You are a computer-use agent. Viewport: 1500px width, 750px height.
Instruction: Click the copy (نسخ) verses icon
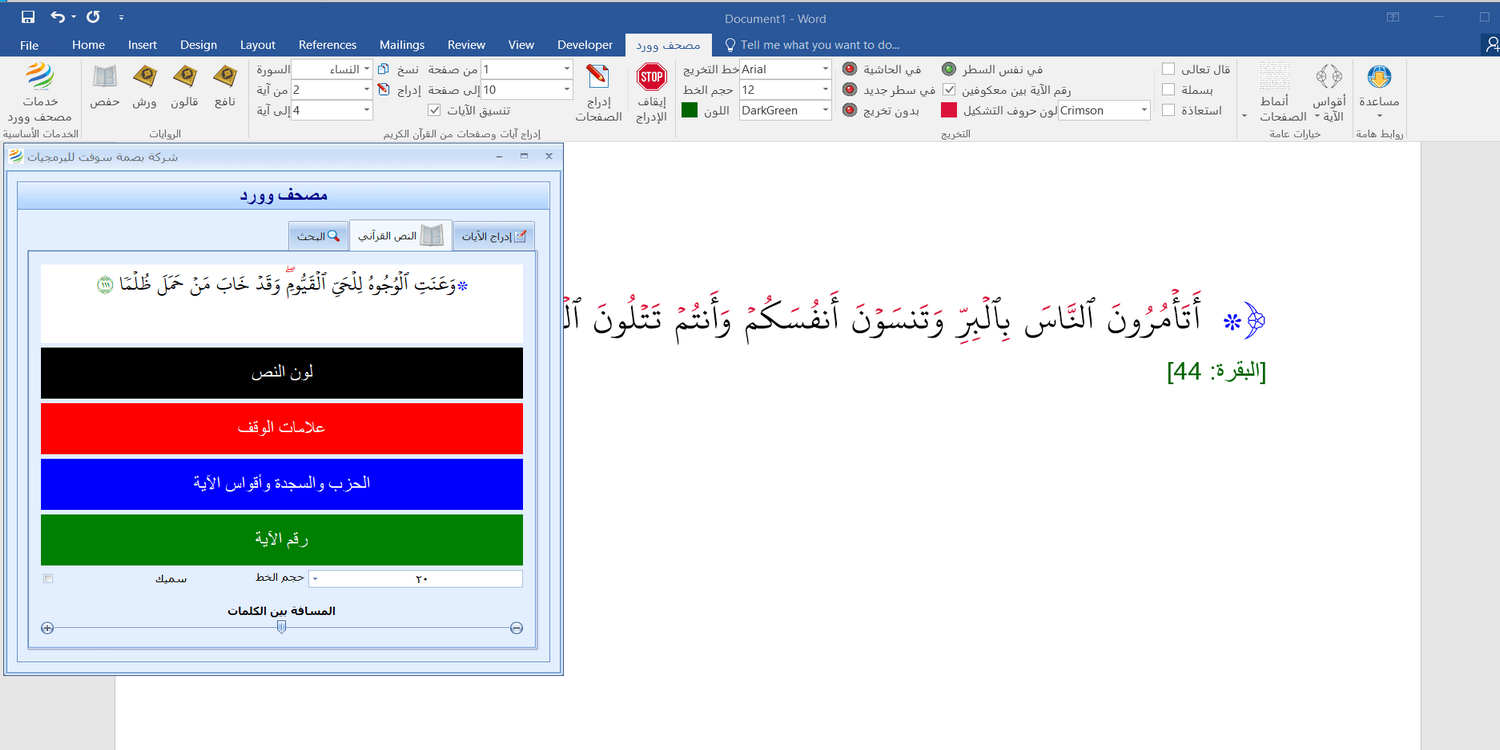(x=383, y=70)
